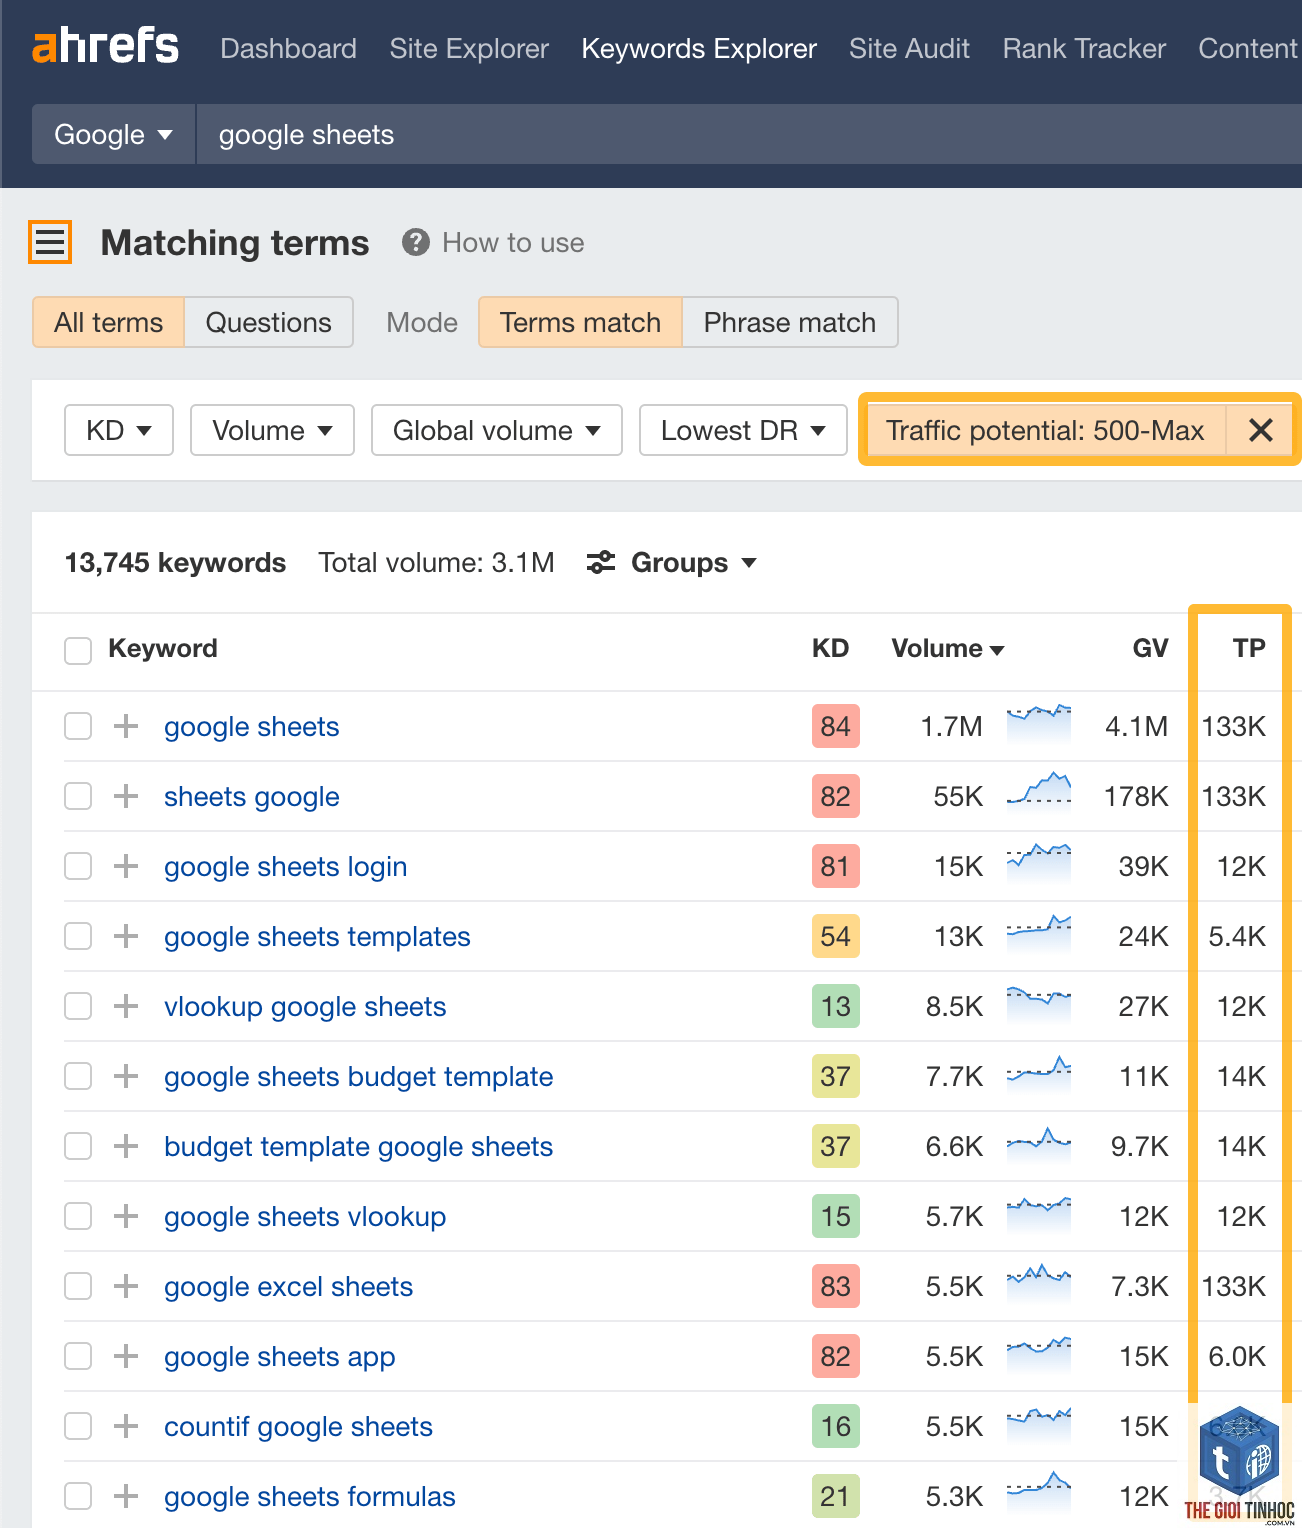Open the Global volume filter dropdown
1302x1528 pixels.
click(x=497, y=430)
